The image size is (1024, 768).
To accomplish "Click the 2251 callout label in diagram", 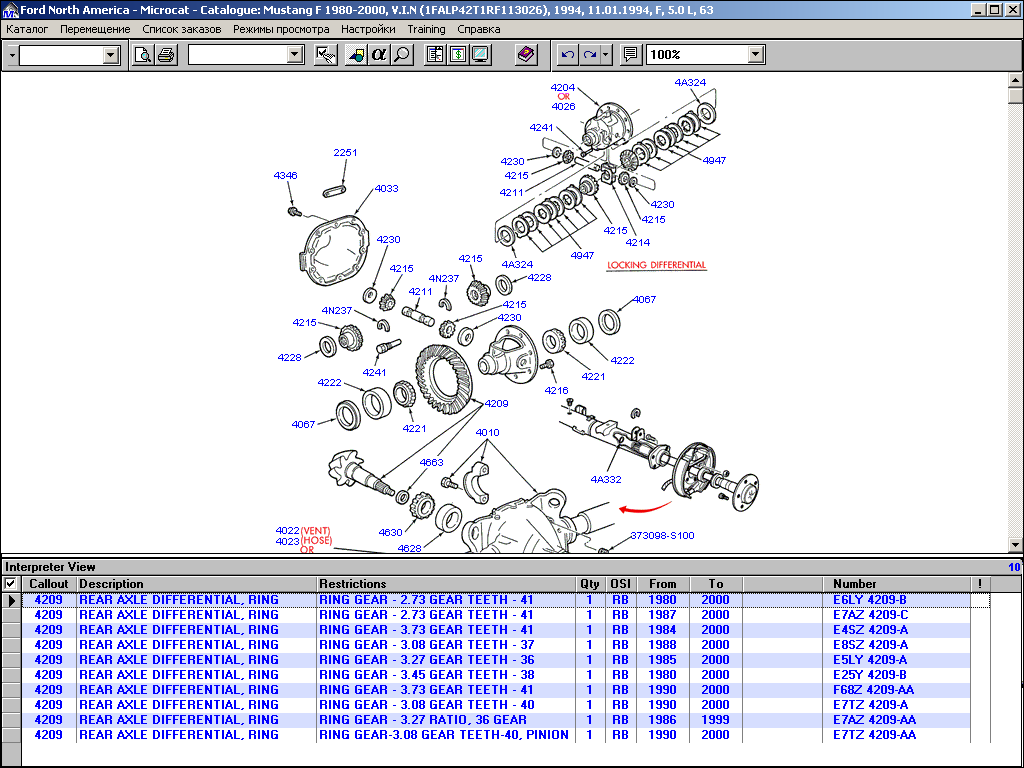I will (x=345, y=153).
